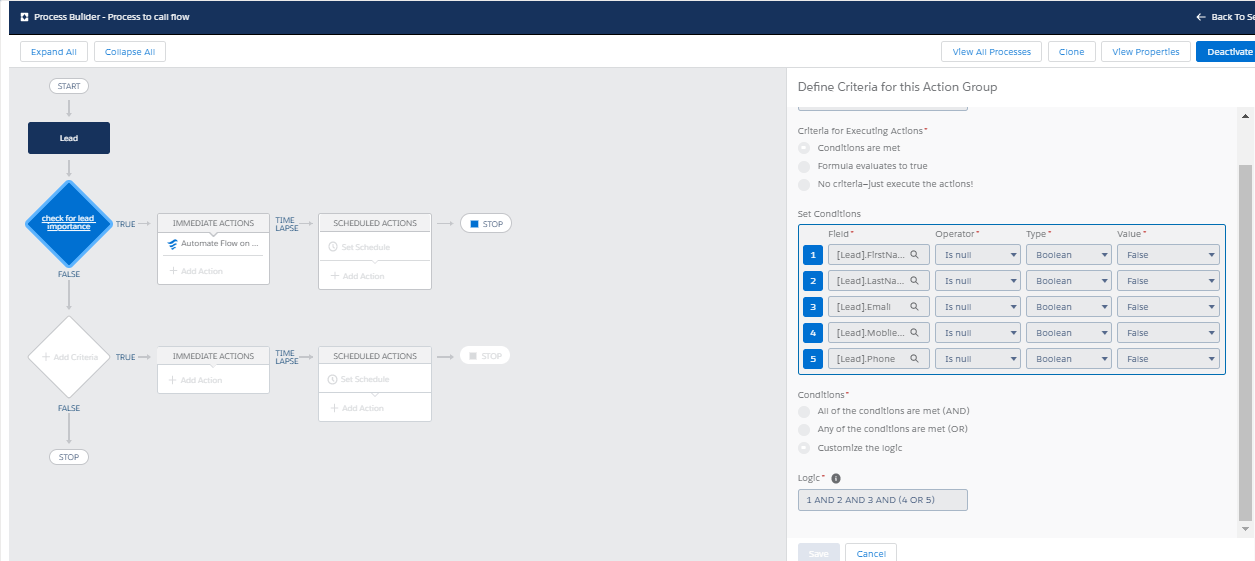The image size is (1255, 561).
Task: Open the Value dropdown for condition 5
Action: tap(1167, 359)
